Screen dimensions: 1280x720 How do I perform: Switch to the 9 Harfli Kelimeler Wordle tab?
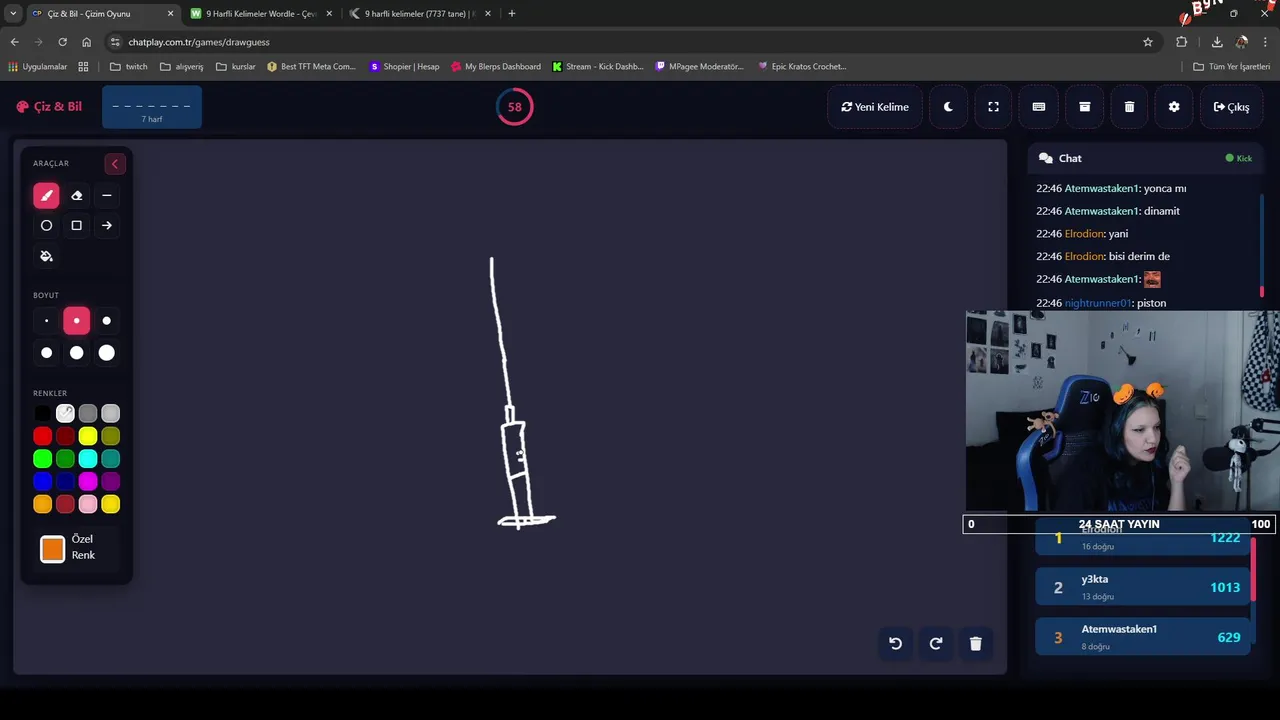click(262, 14)
